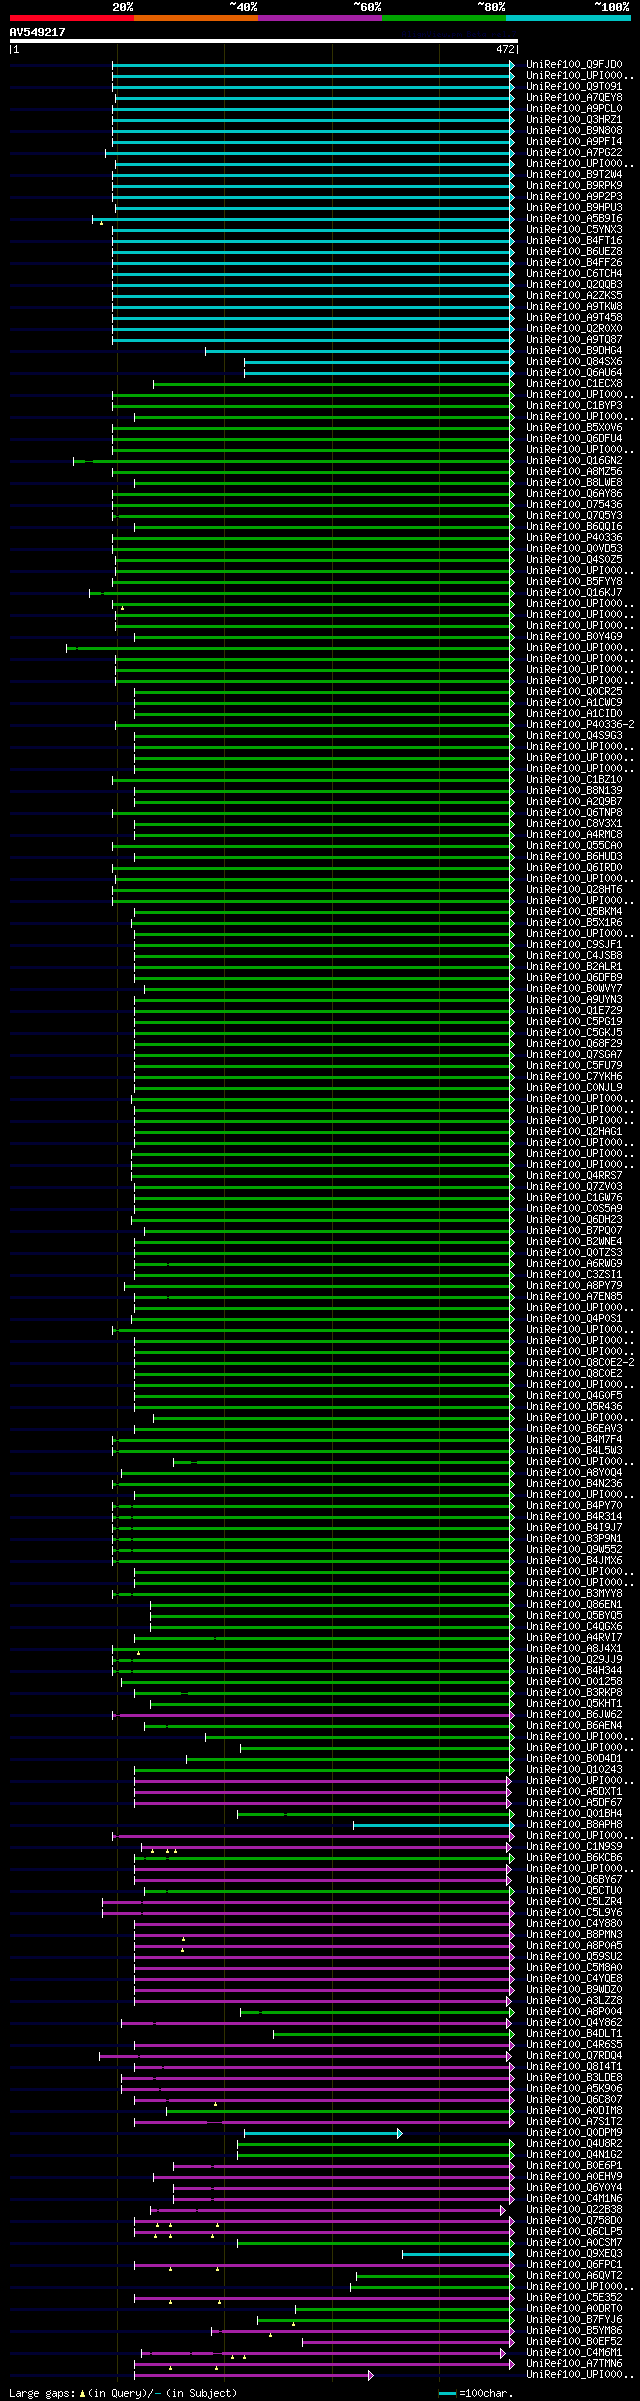640x2401 pixels.
Task: Open hit UniRef100_A9PCL0
Action: click(574, 109)
